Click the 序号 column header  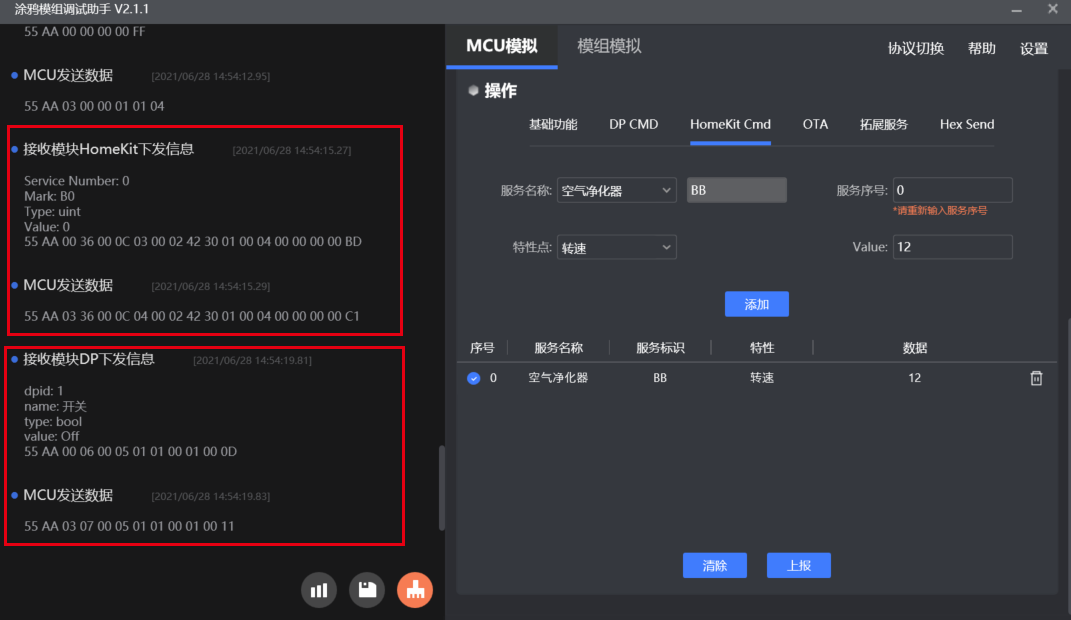482,348
